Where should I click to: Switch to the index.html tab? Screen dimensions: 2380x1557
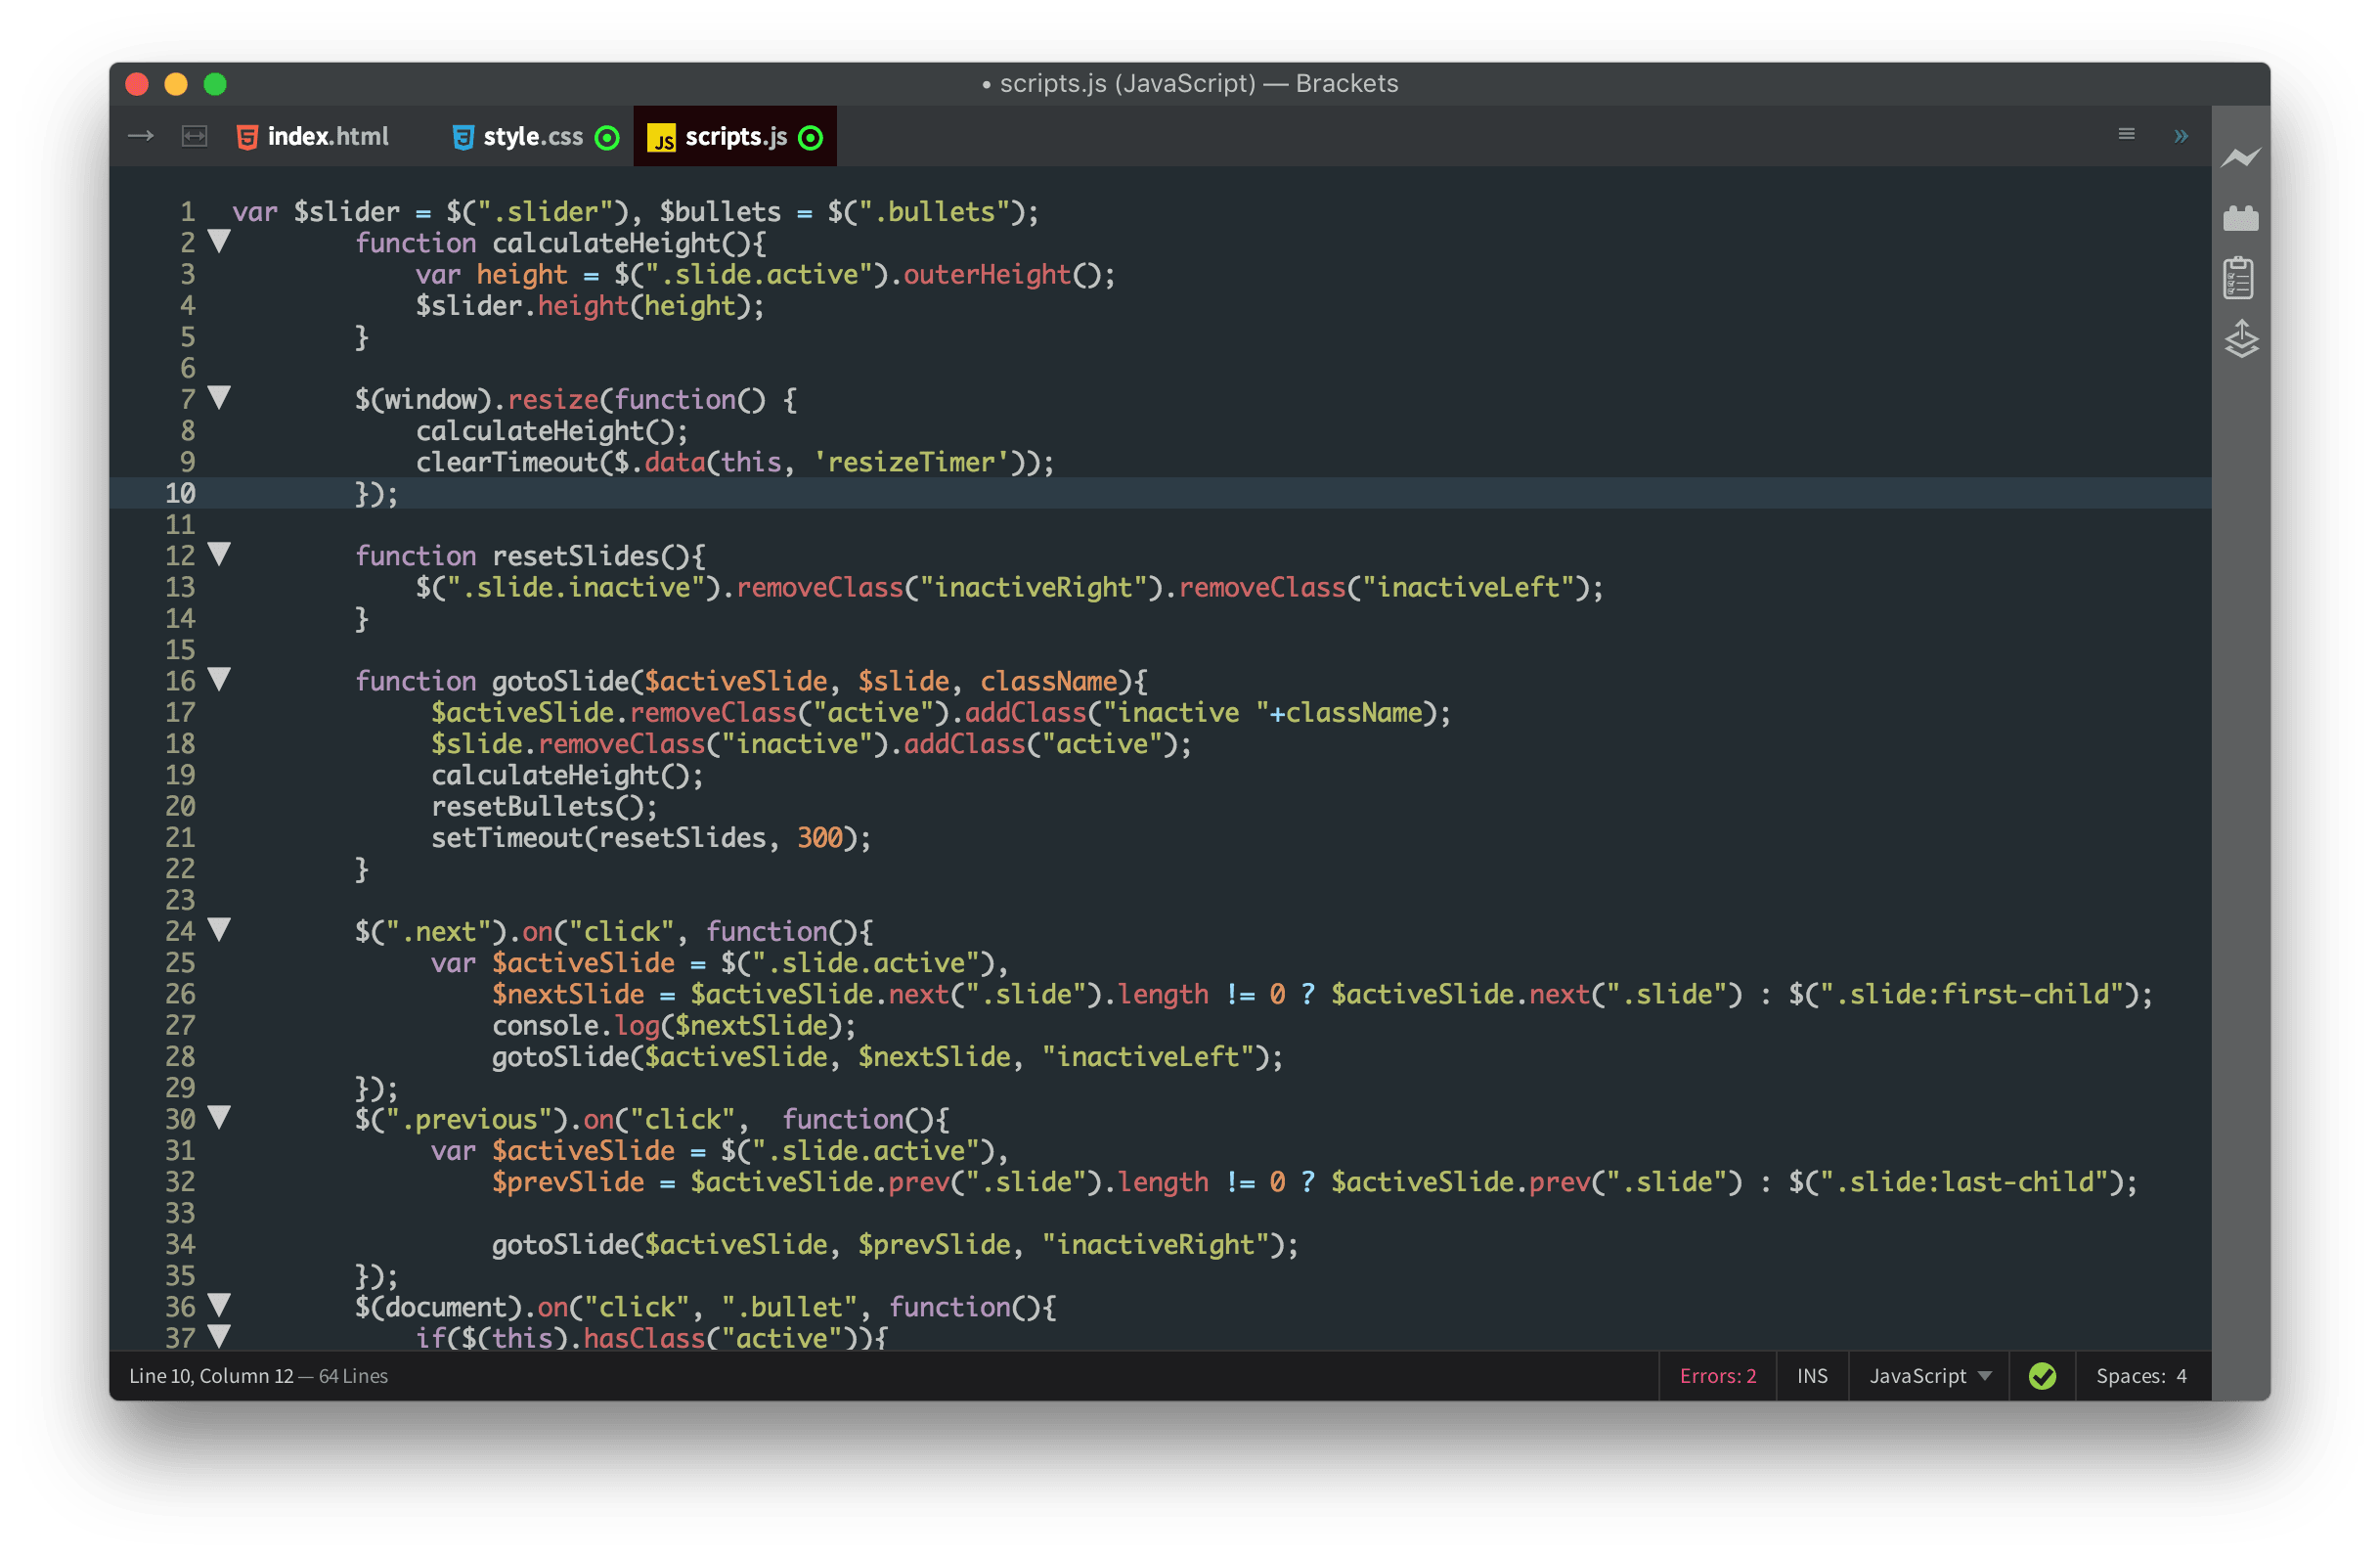pos(328,136)
